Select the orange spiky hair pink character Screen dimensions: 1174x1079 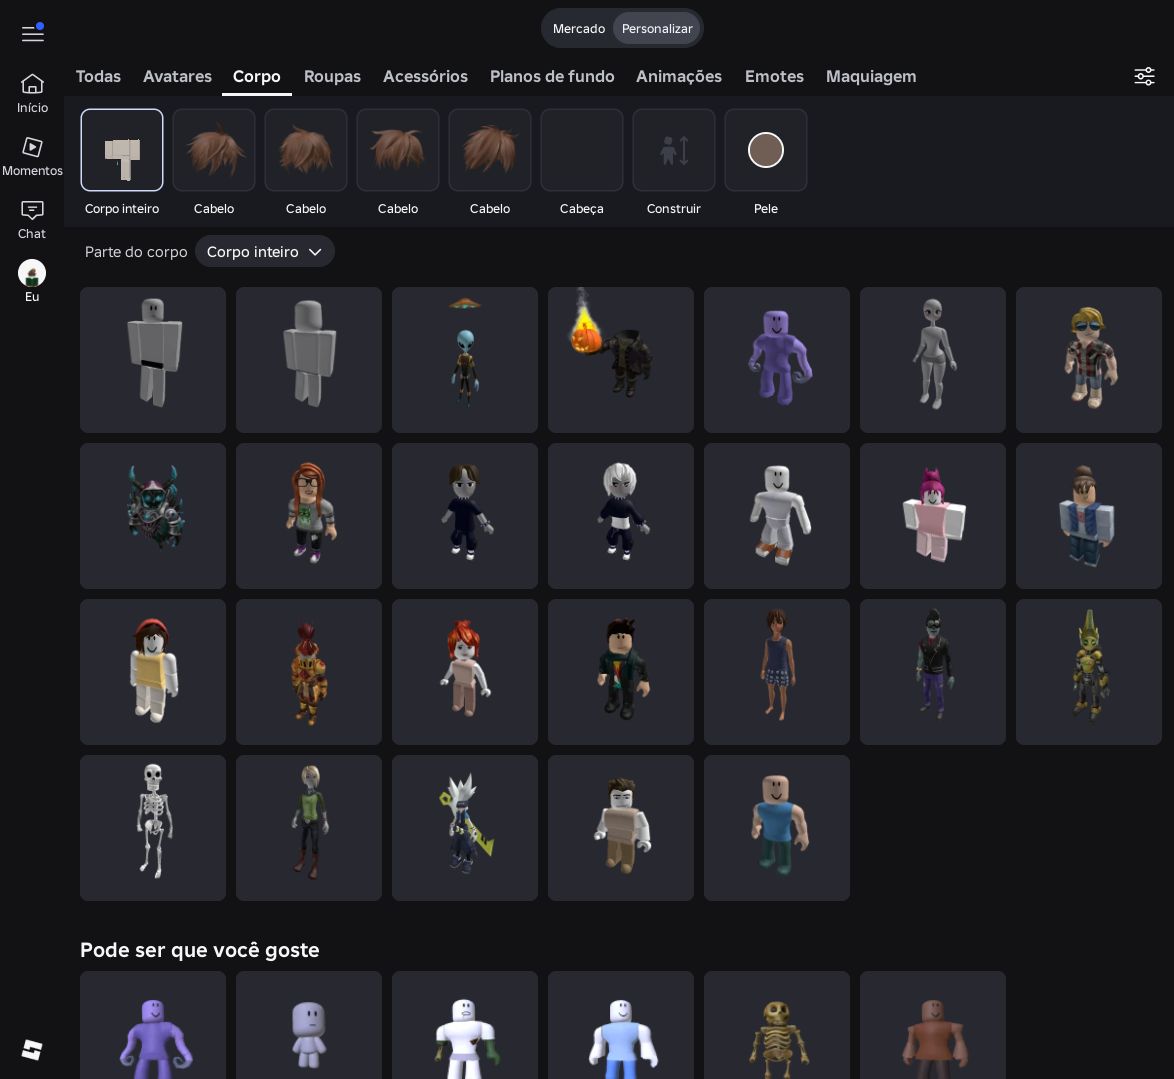465,672
